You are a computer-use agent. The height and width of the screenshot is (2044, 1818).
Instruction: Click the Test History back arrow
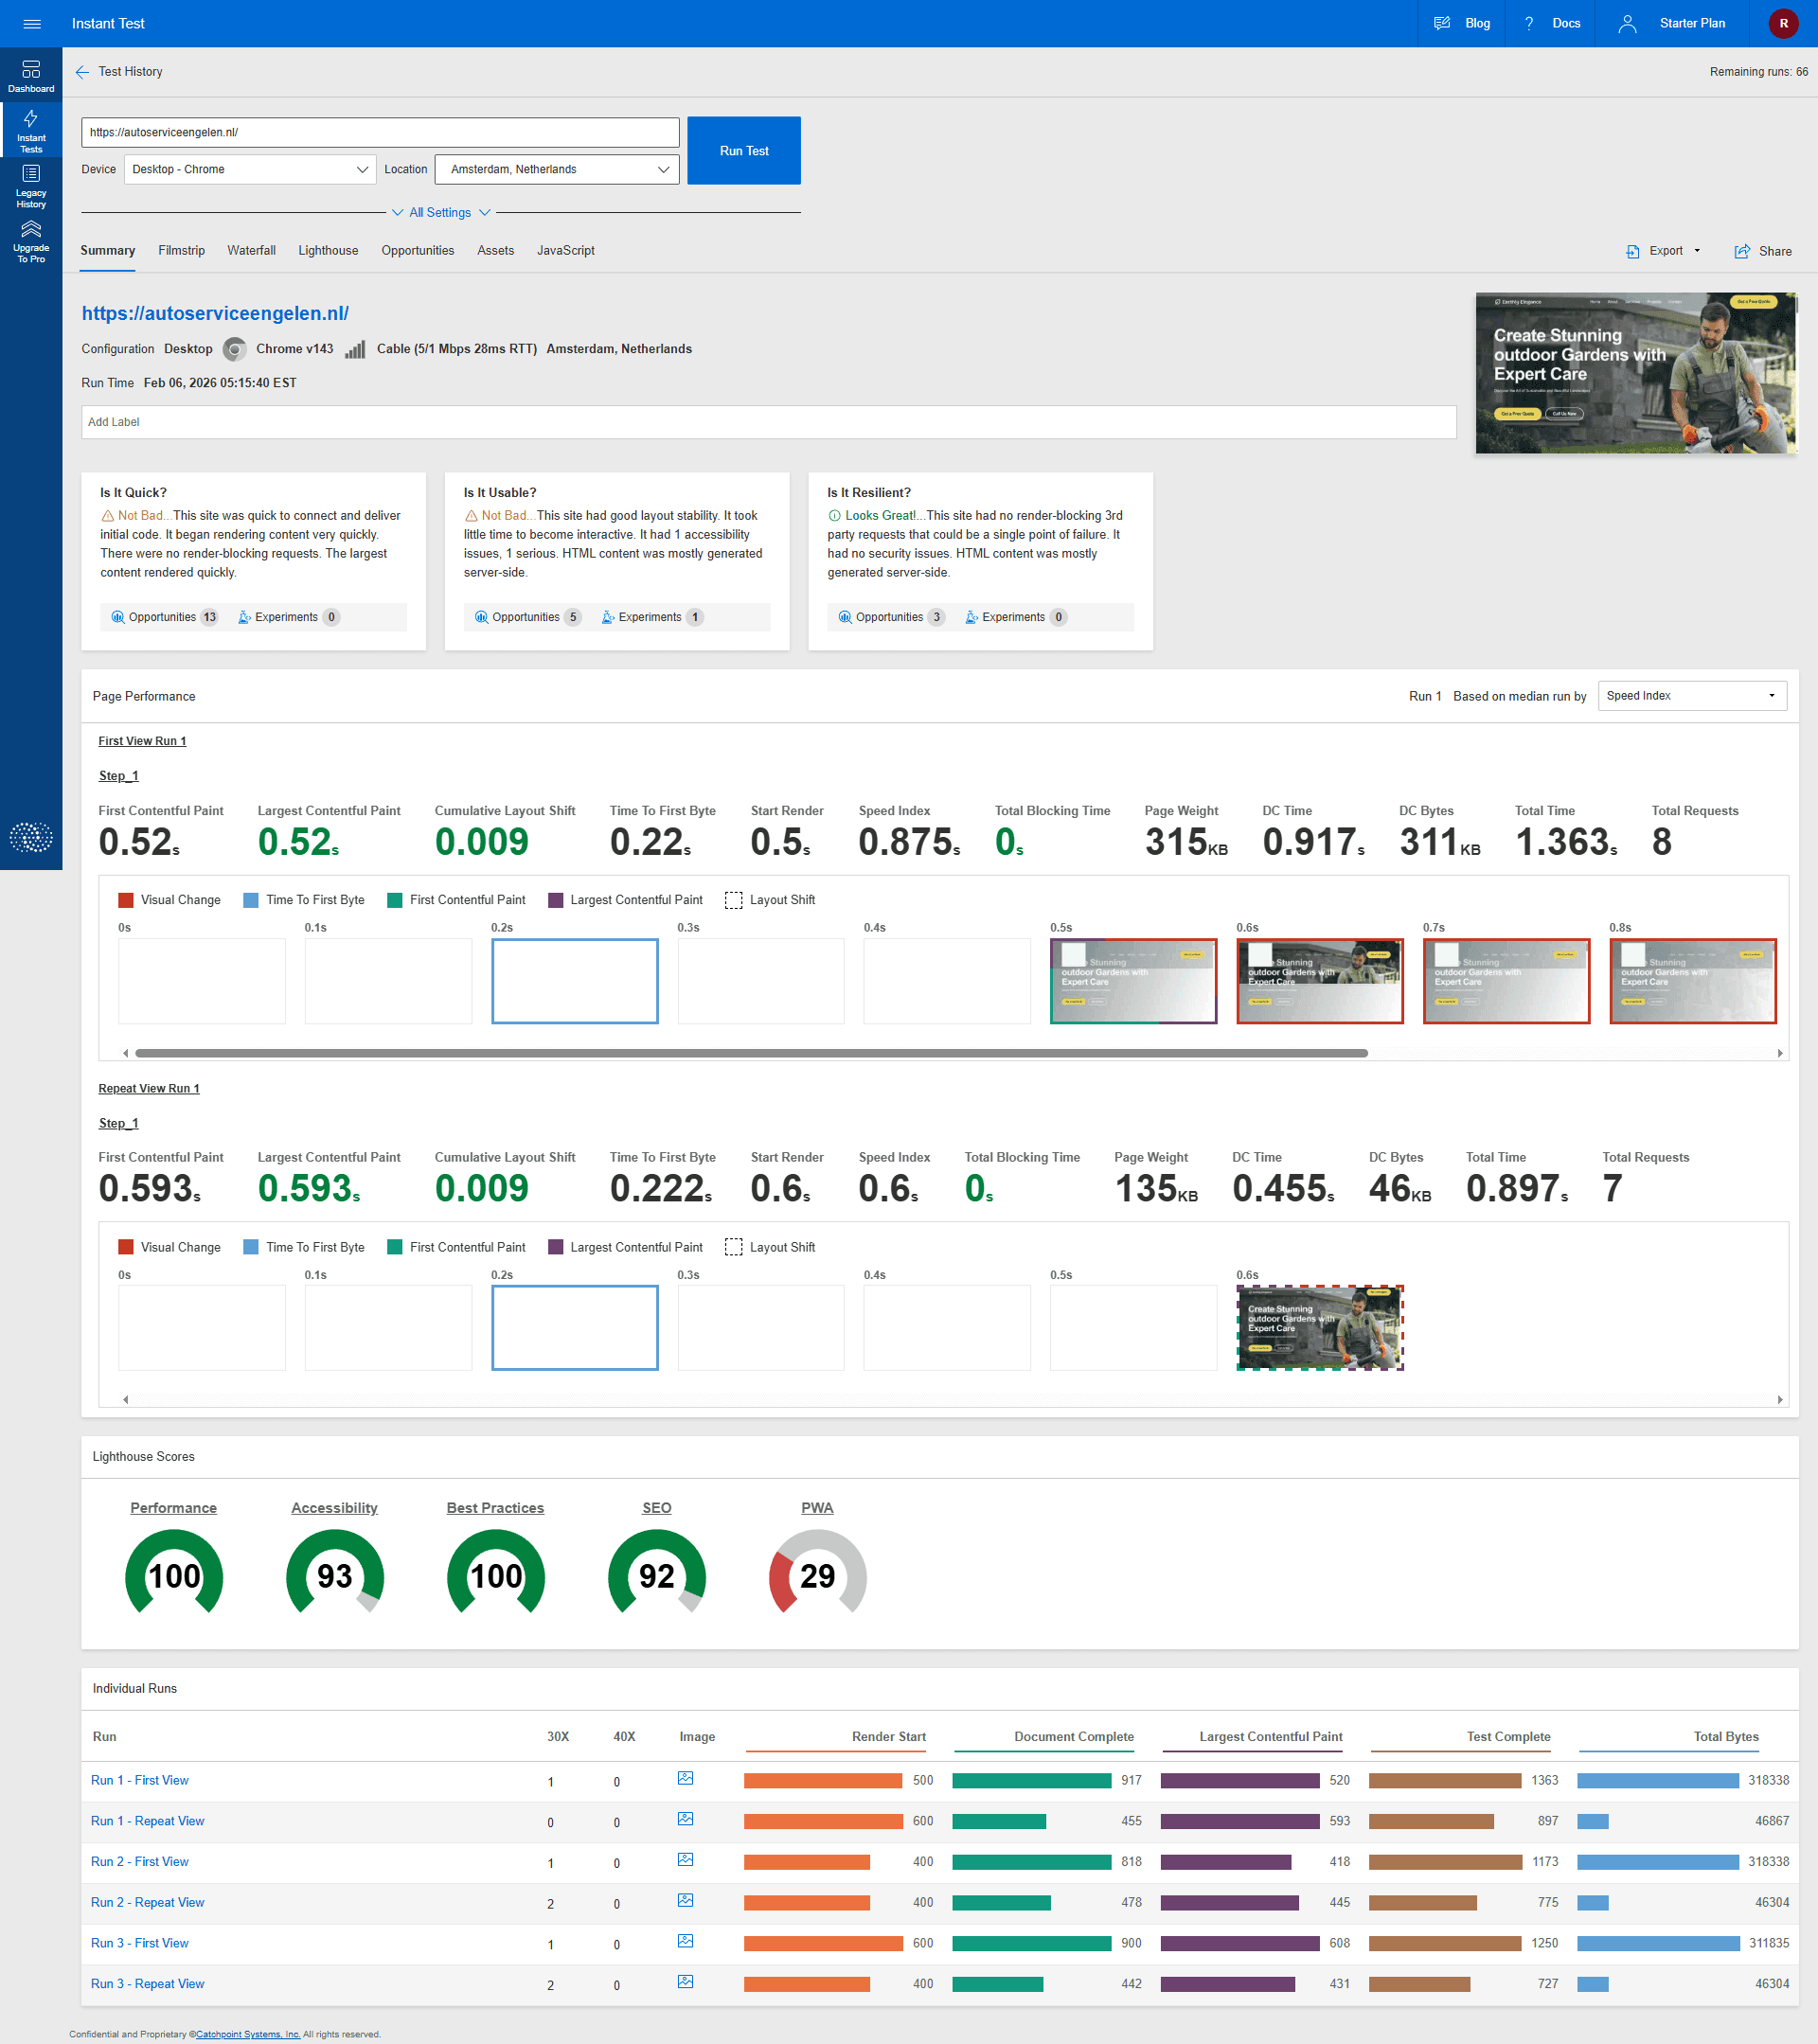pyautogui.click(x=82, y=72)
